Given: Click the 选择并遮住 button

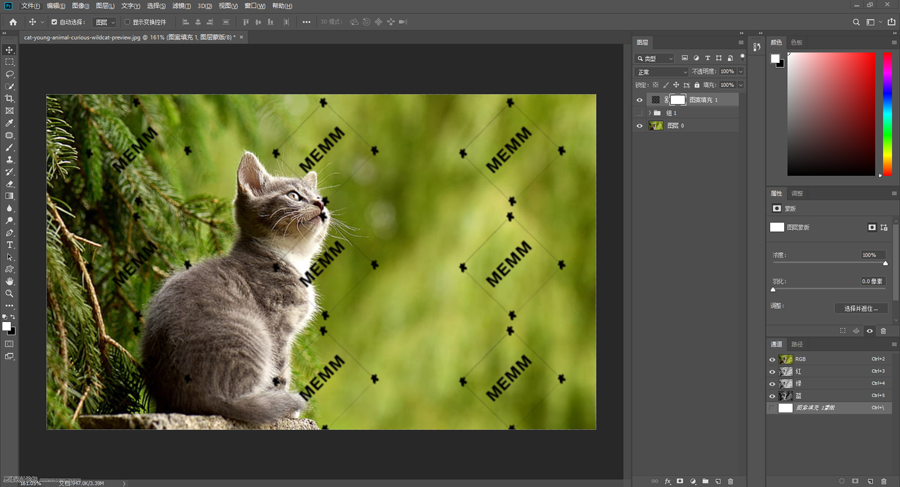Looking at the screenshot, I should 860,308.
